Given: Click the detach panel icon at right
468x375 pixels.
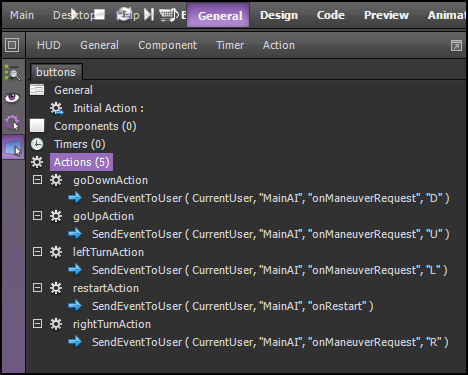Looking at the screenshot, I should 456,45.
